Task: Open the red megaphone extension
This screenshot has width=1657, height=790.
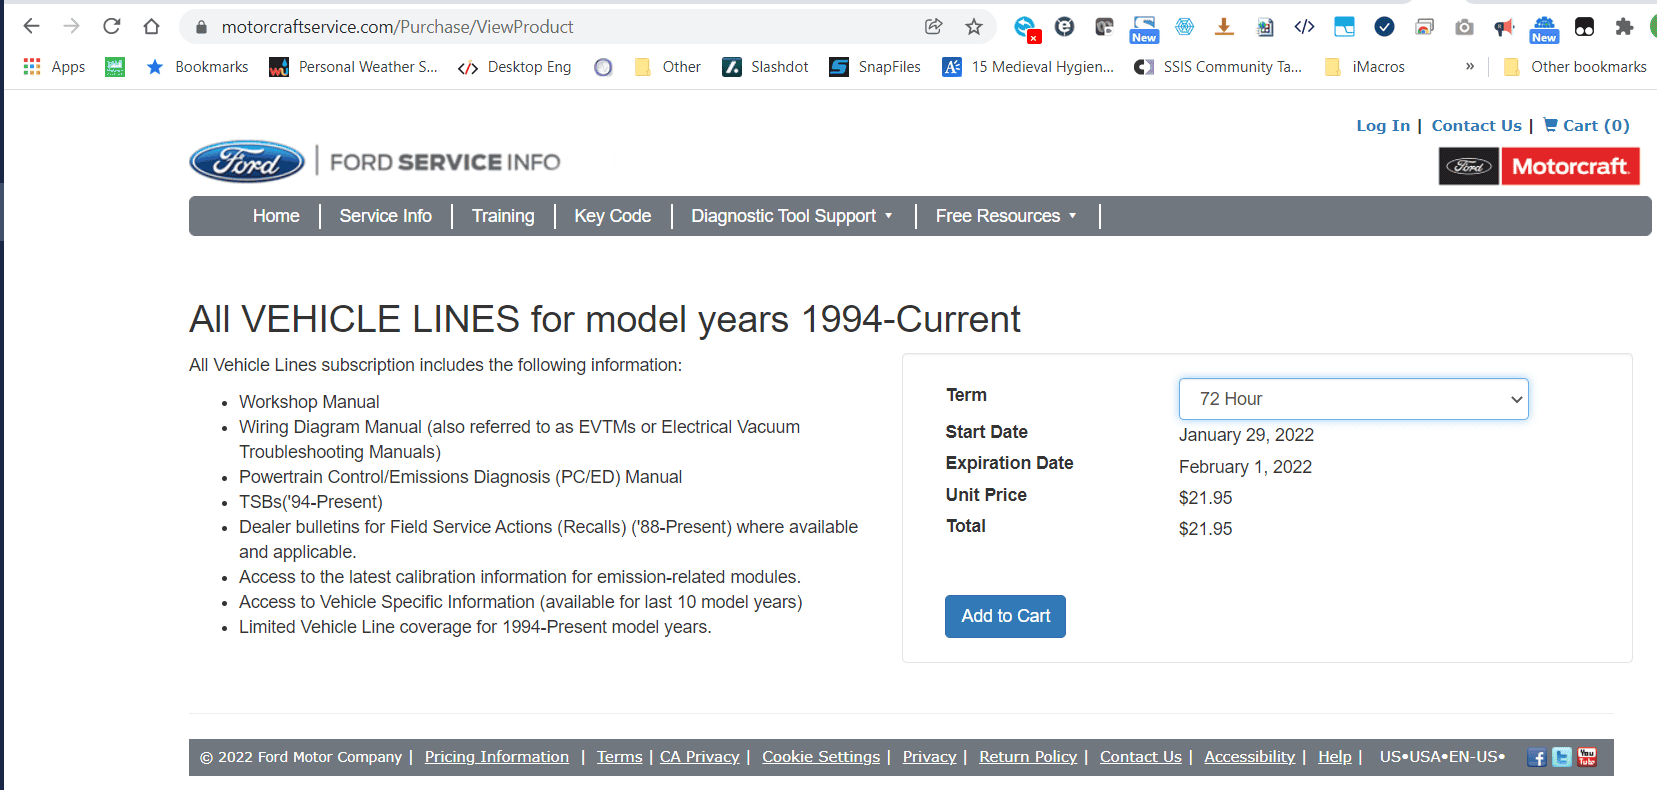Action: point(1504,27)
